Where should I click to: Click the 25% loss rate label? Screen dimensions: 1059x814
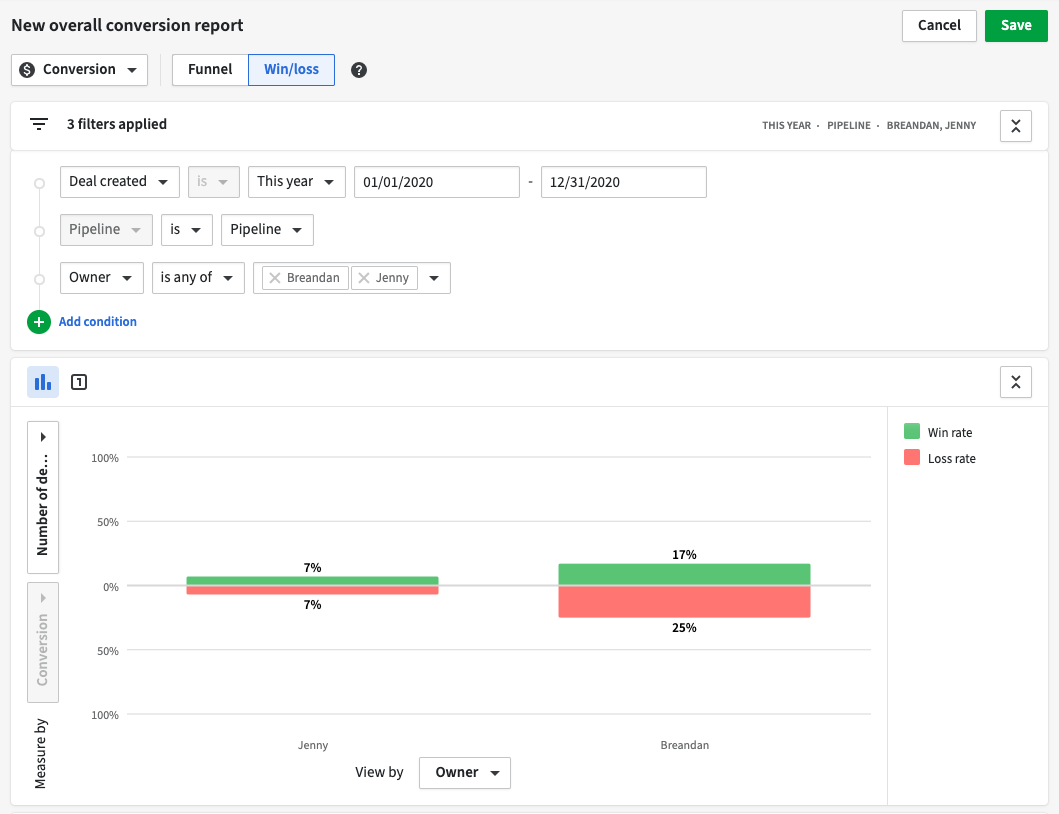[684, 628]
